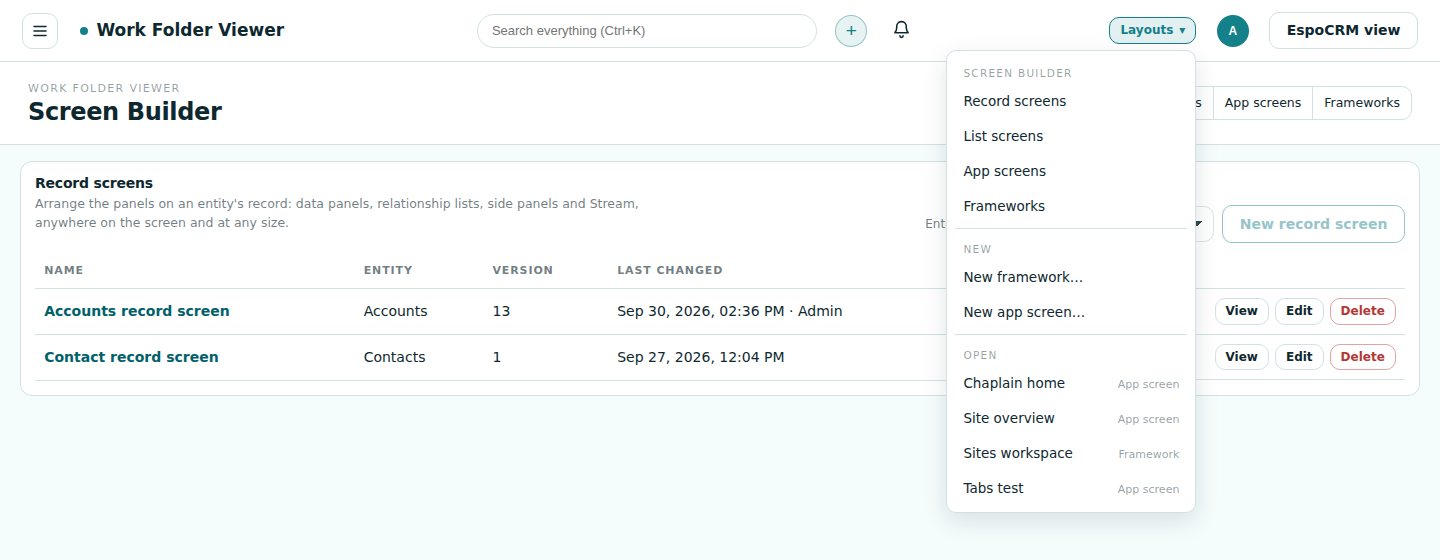
Task: Click the Work Folder Viewer title
Action: [190, 30]
